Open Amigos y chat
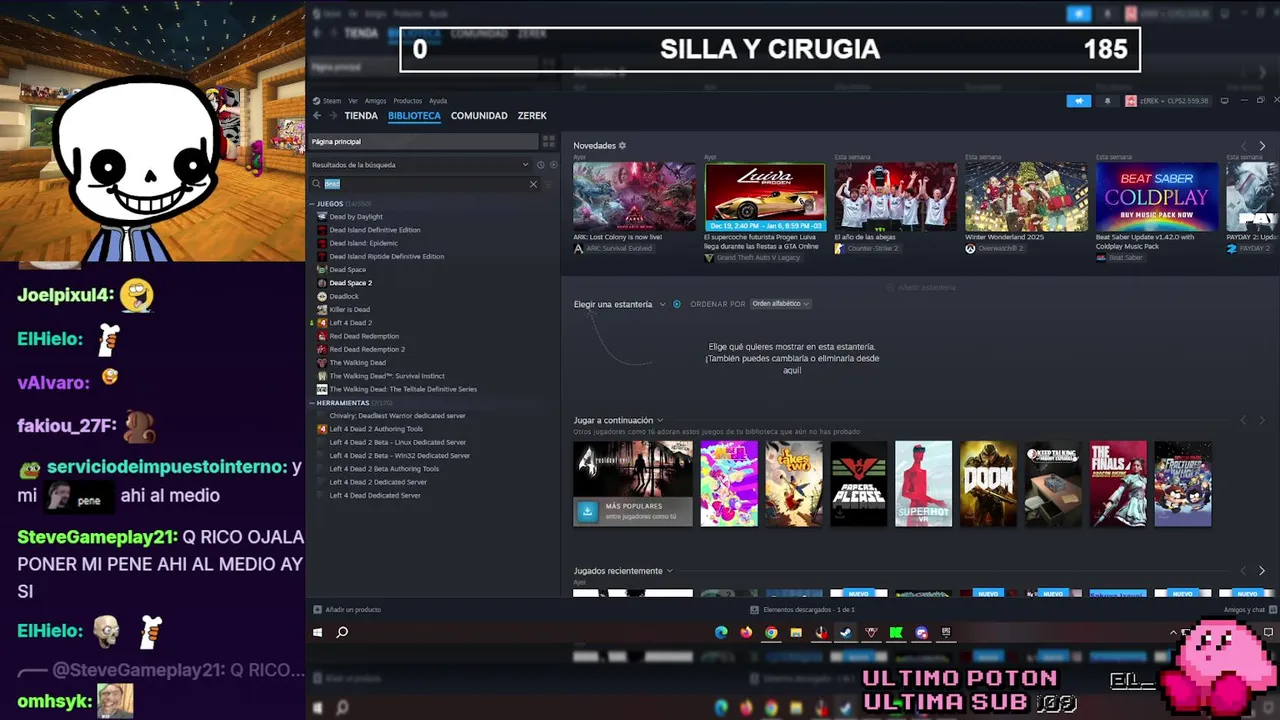The height and width of the screenshot is (720, 1280). [1244, 610]
